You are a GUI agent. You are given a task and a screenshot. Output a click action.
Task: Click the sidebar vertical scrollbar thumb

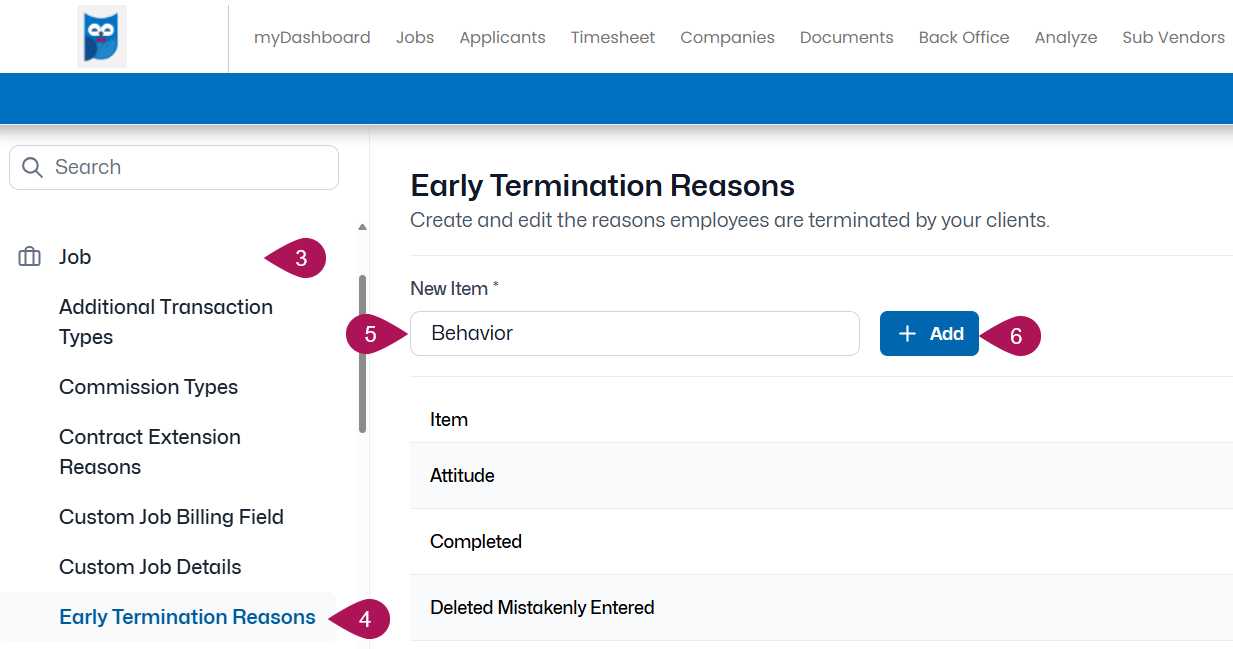click(362, 353)
